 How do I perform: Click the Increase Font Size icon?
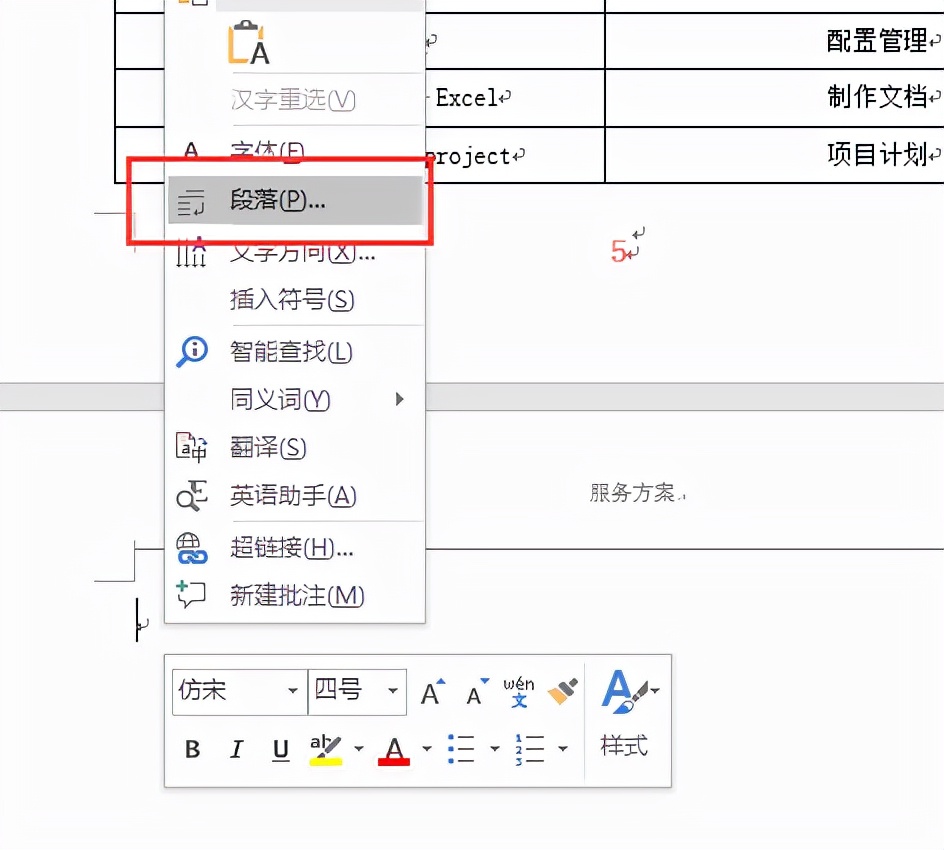click(430, 690)
